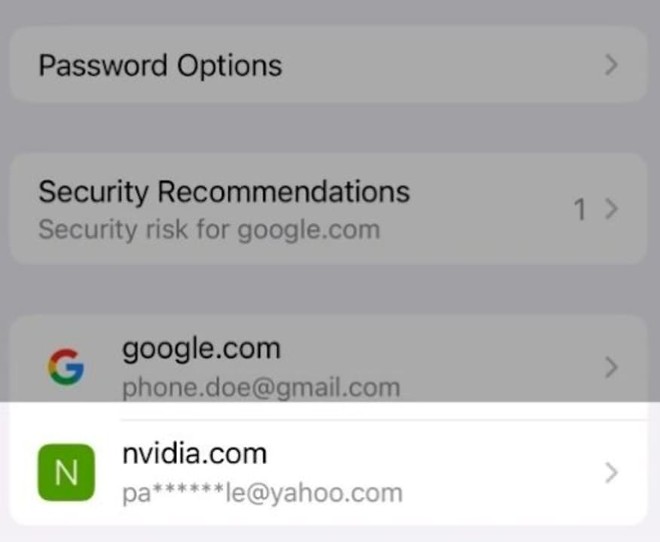Tap gap between Password Options and Security cards
Image resolution: width=660 pixels, height=542 pixels.
click(x=330, y=127)
